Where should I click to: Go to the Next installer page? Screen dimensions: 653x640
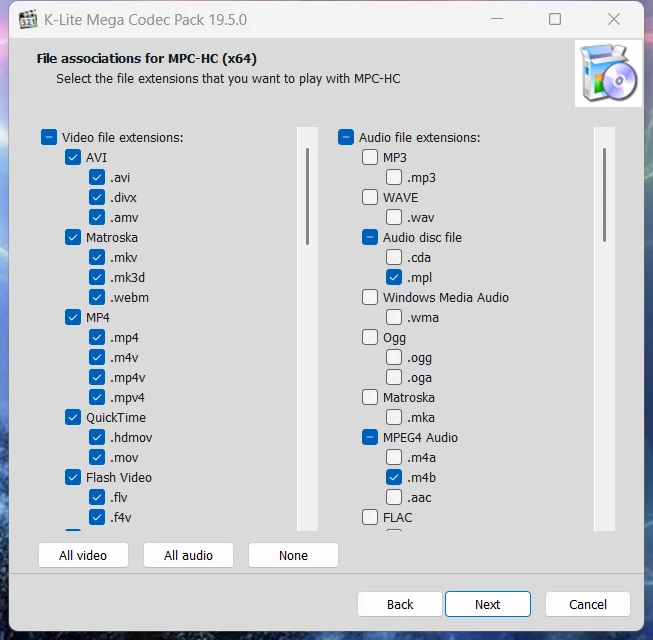(x=487, y=604)
